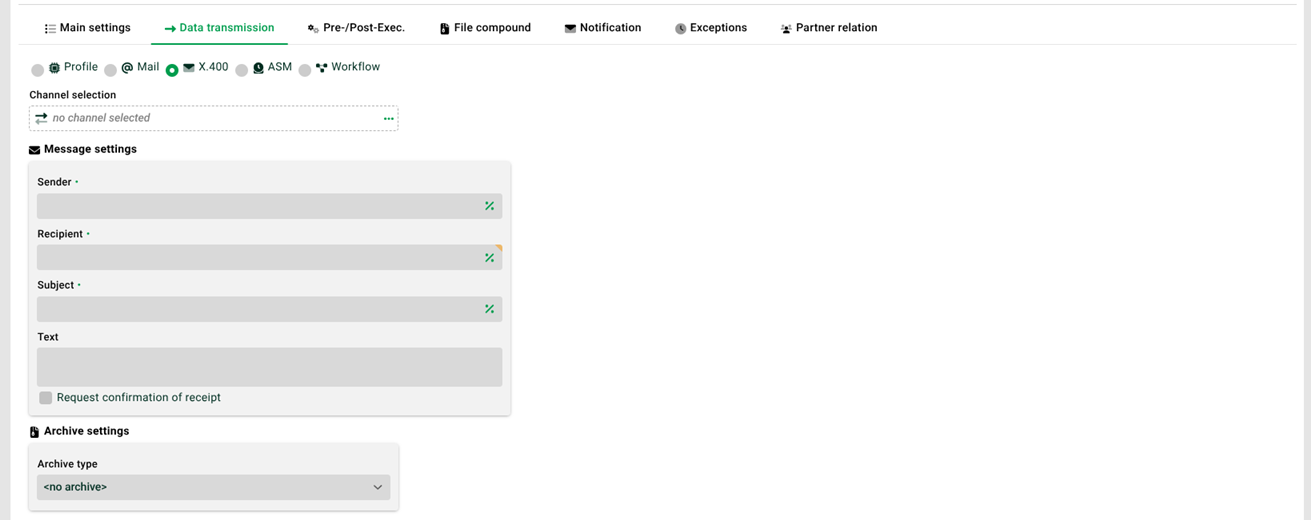This screenshot has height=520, width=1311.
Task: Click the Main settings list icon
Action: [50, 29]
